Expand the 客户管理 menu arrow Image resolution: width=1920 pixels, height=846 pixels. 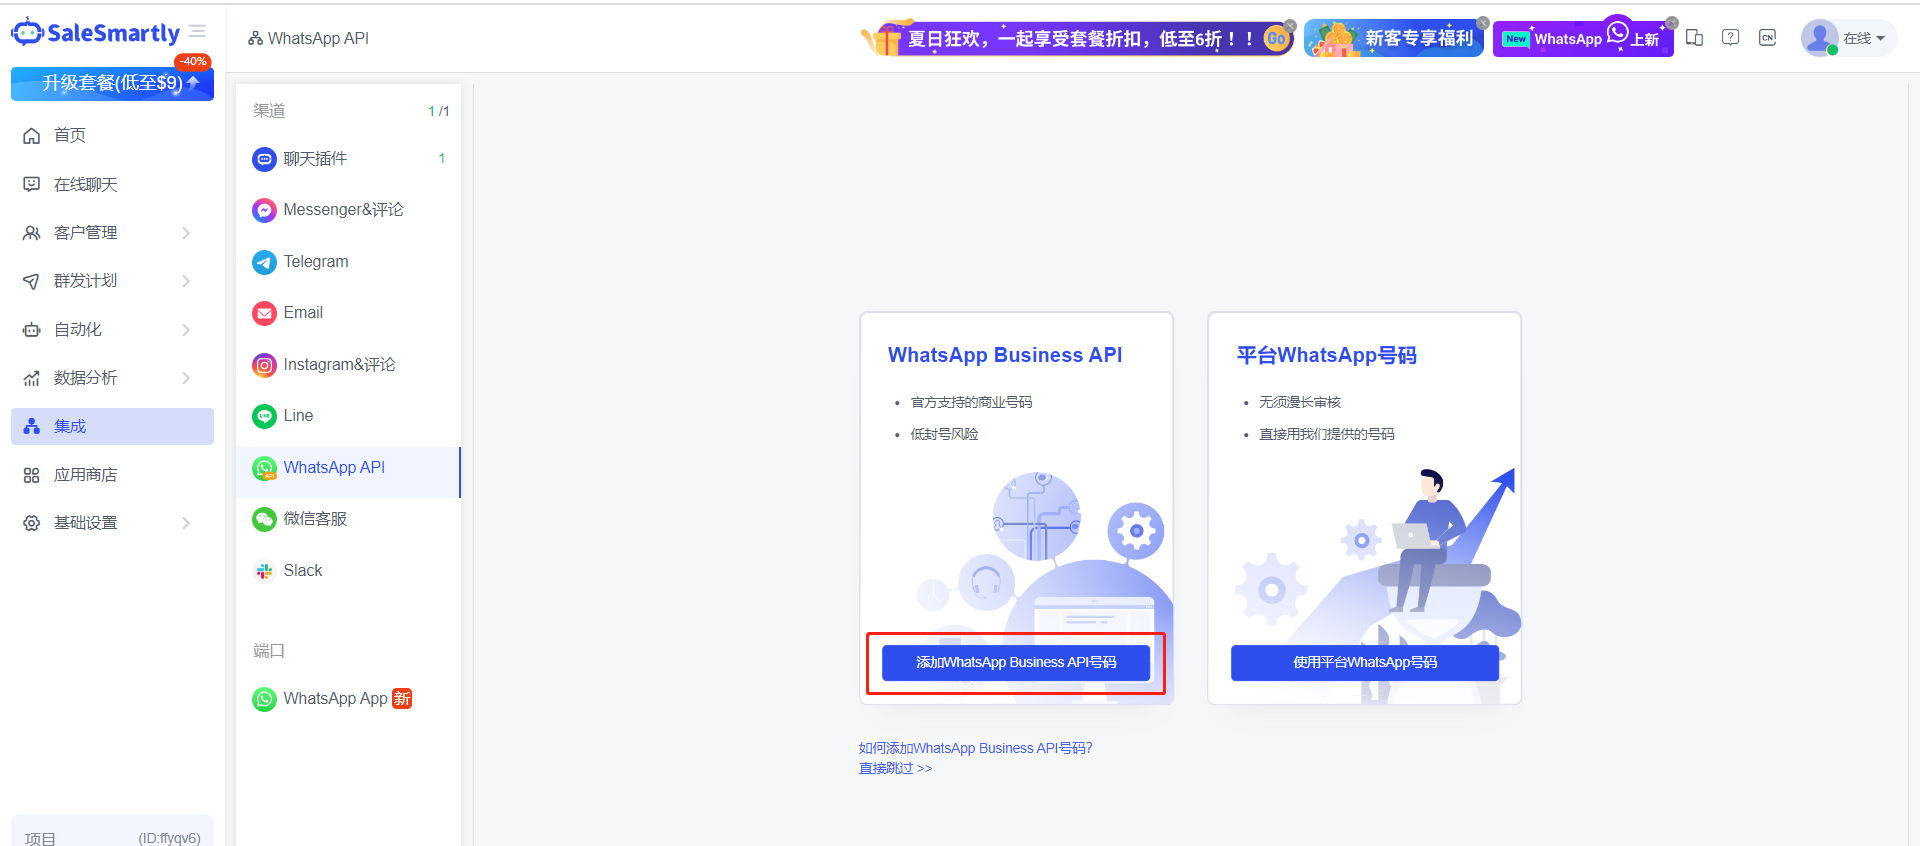[186, 233]
